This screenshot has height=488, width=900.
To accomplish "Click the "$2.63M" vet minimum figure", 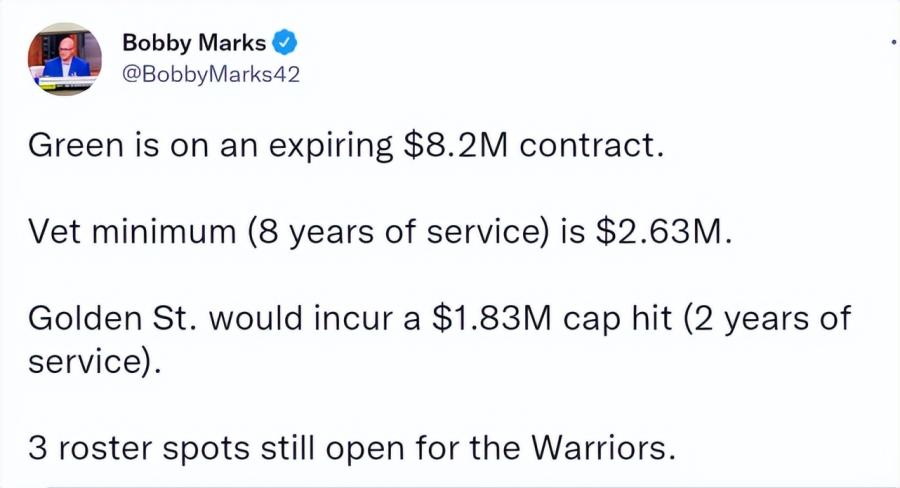I will [x=664, y=231].
